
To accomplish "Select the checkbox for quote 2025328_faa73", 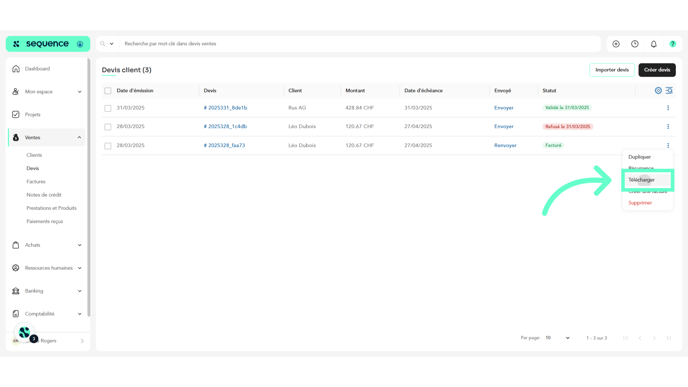I will [108, 146].
